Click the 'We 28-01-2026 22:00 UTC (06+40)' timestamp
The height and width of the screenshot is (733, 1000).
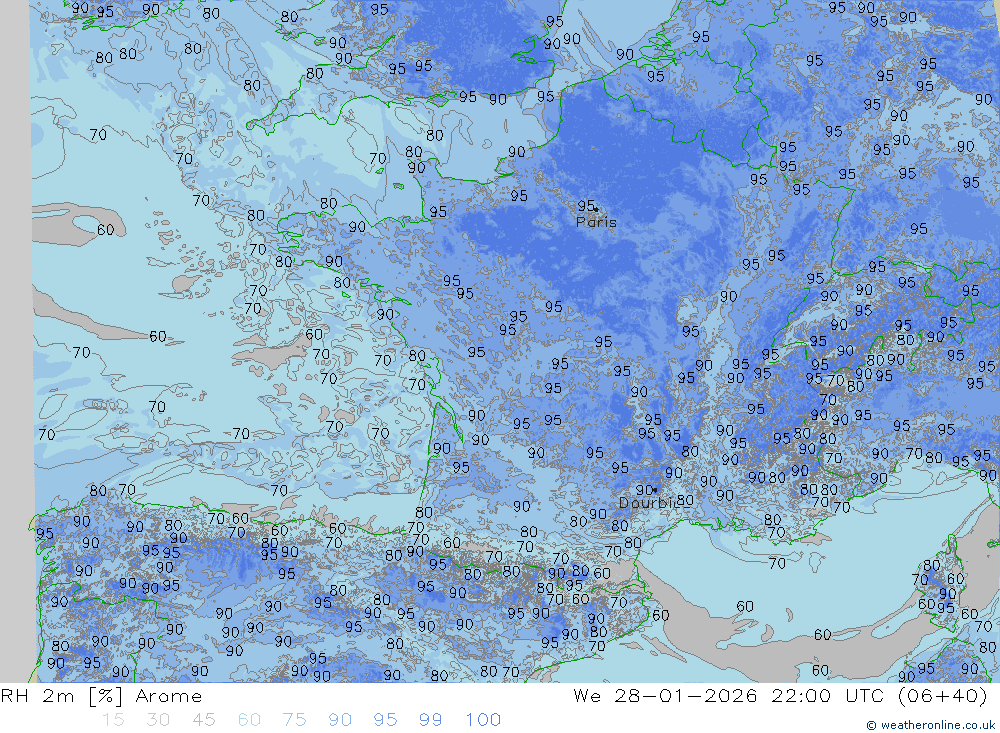pos(780,696)
